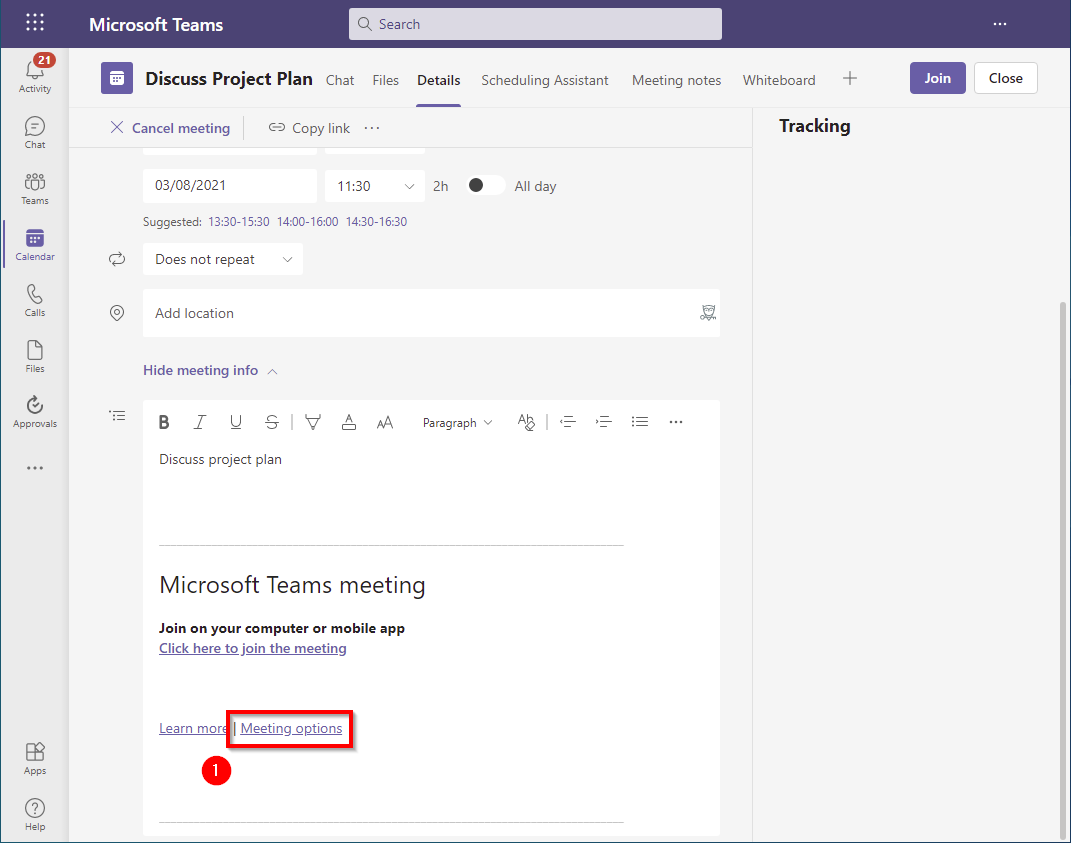Open the 11:30 time dropdown
This screenshot has width=1071, height=845.
click(375, 186)
